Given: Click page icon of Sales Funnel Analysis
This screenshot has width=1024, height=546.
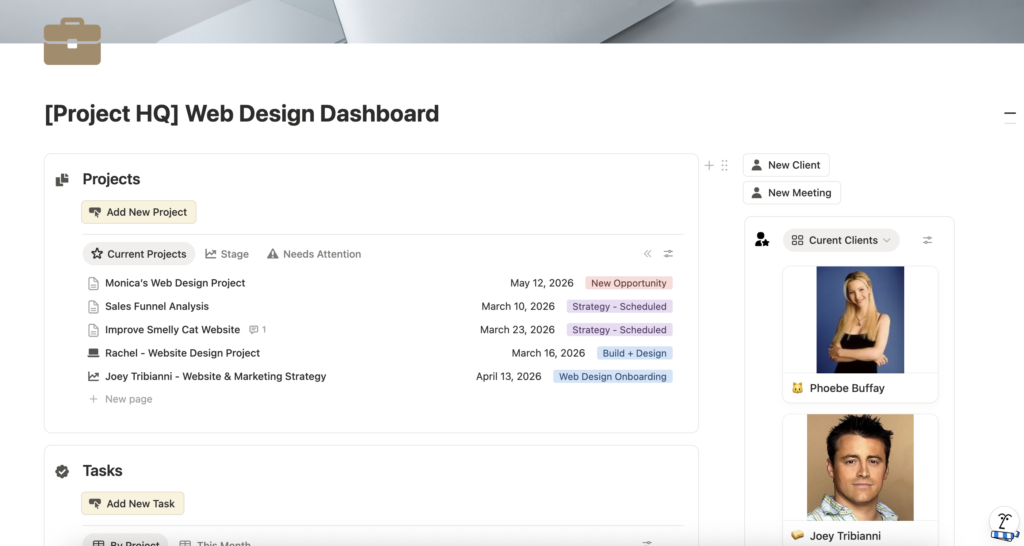Looking at the screenshot, I should coord(93,306).
